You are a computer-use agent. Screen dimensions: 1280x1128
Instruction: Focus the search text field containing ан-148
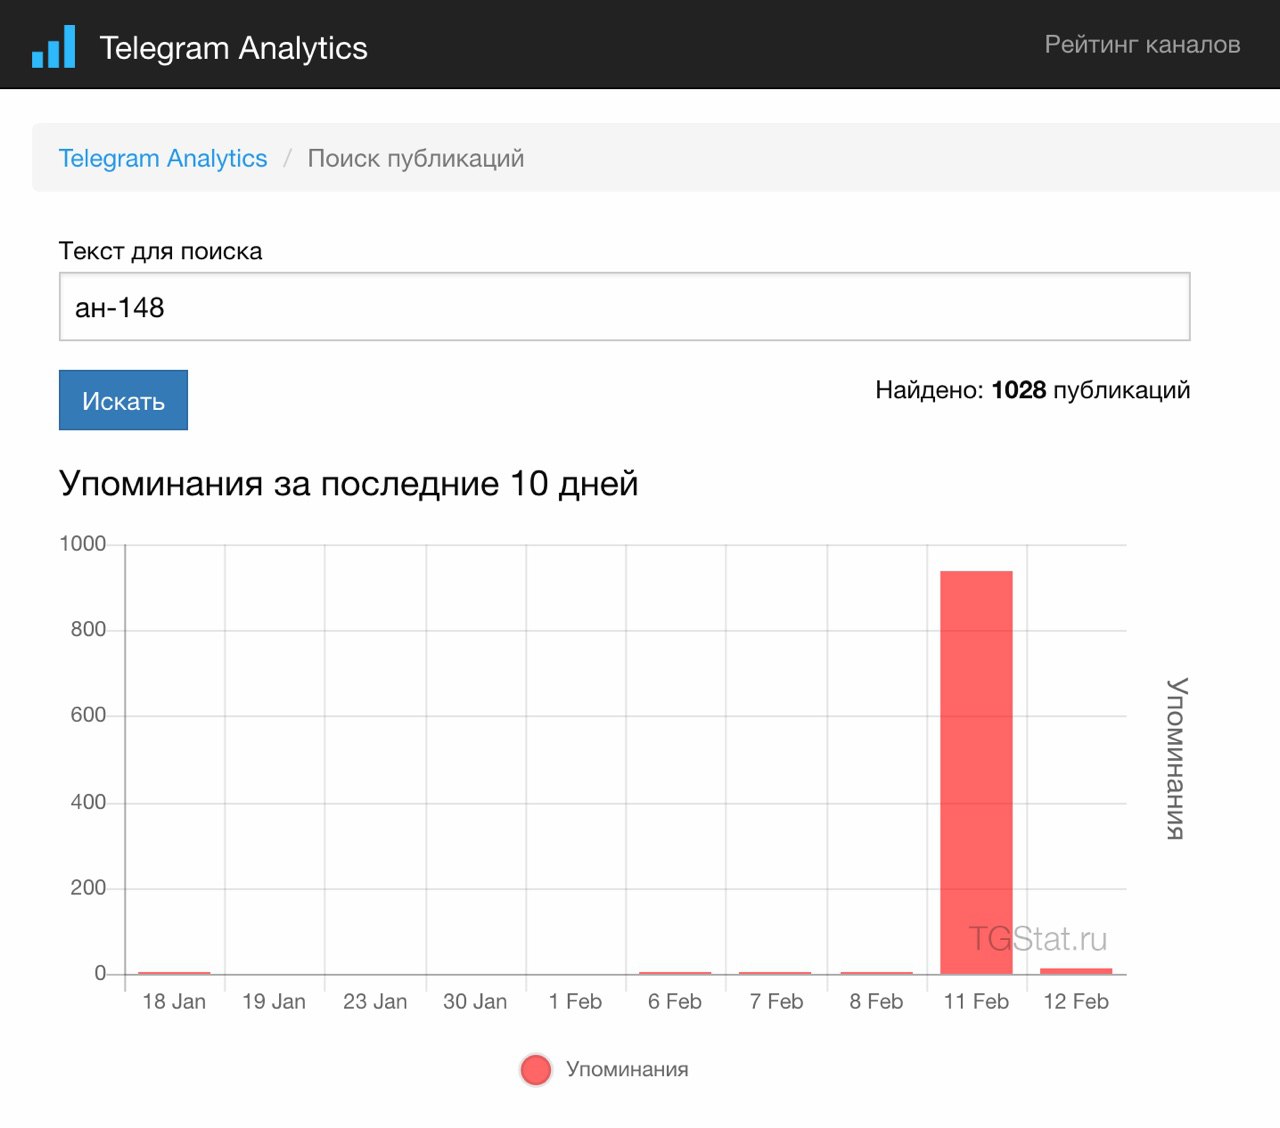tap(625, 307)
